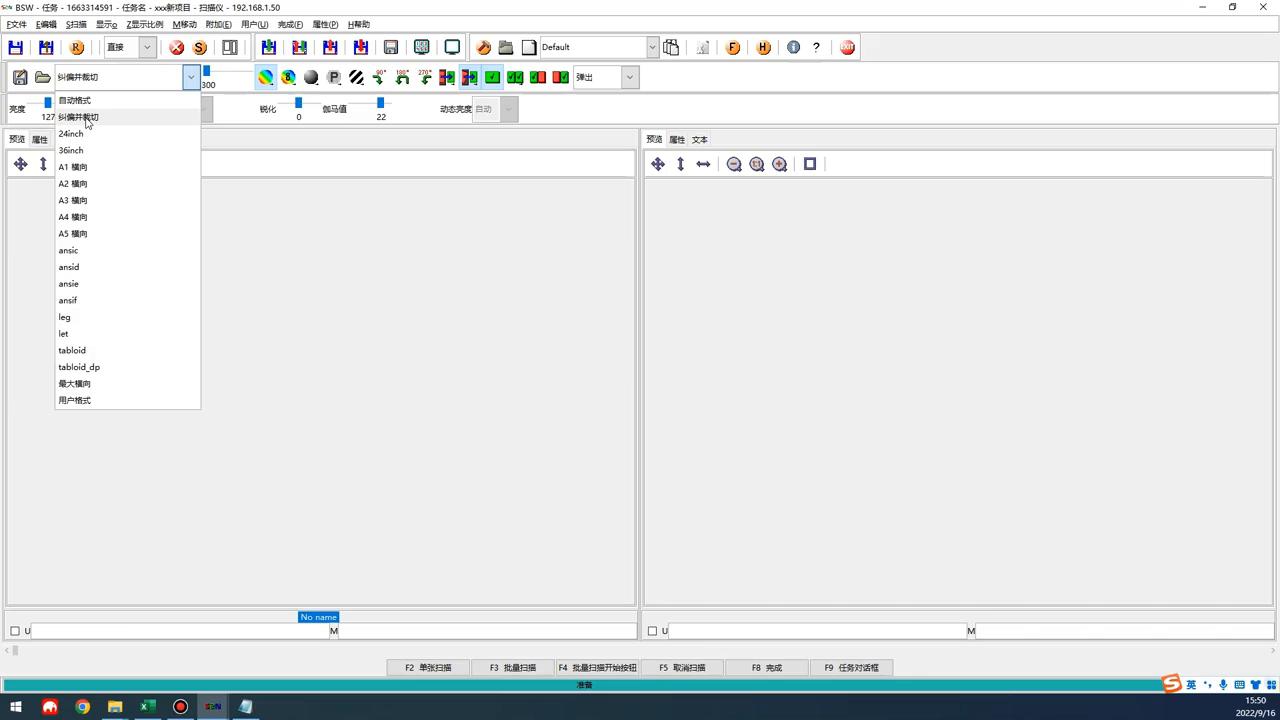Click the red EXIT icon in toolbar
The width and height of the screenshot is (1280, 720).
point(847,47)
